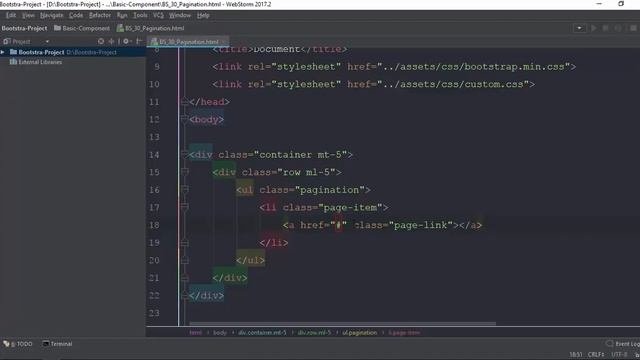The width and height of the screenshot is (640, 360).
Task: Open the Terminal tool window
Action: (x=58, y=344)
